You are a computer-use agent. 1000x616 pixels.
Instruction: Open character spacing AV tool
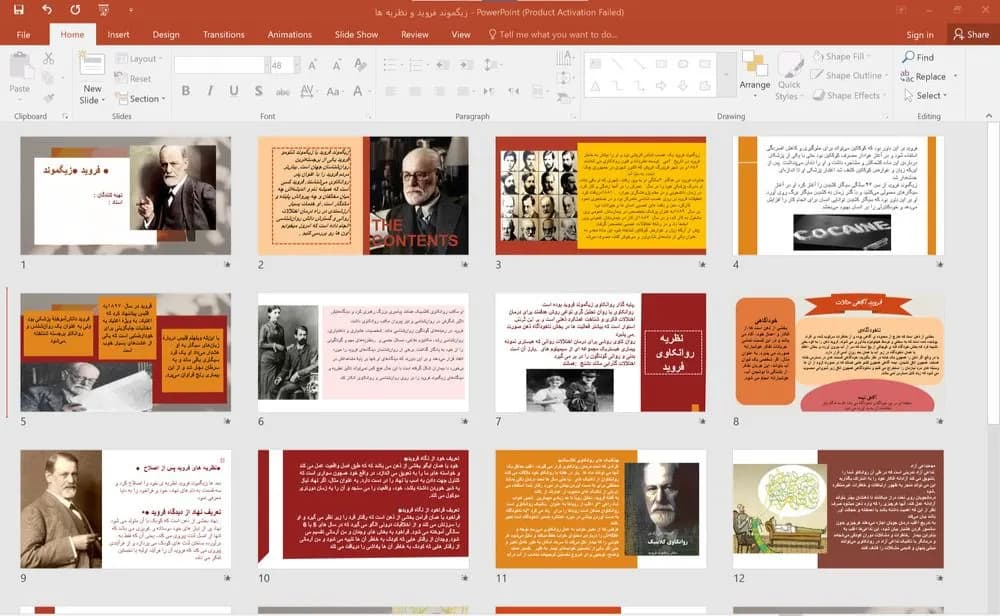[307, 91]
